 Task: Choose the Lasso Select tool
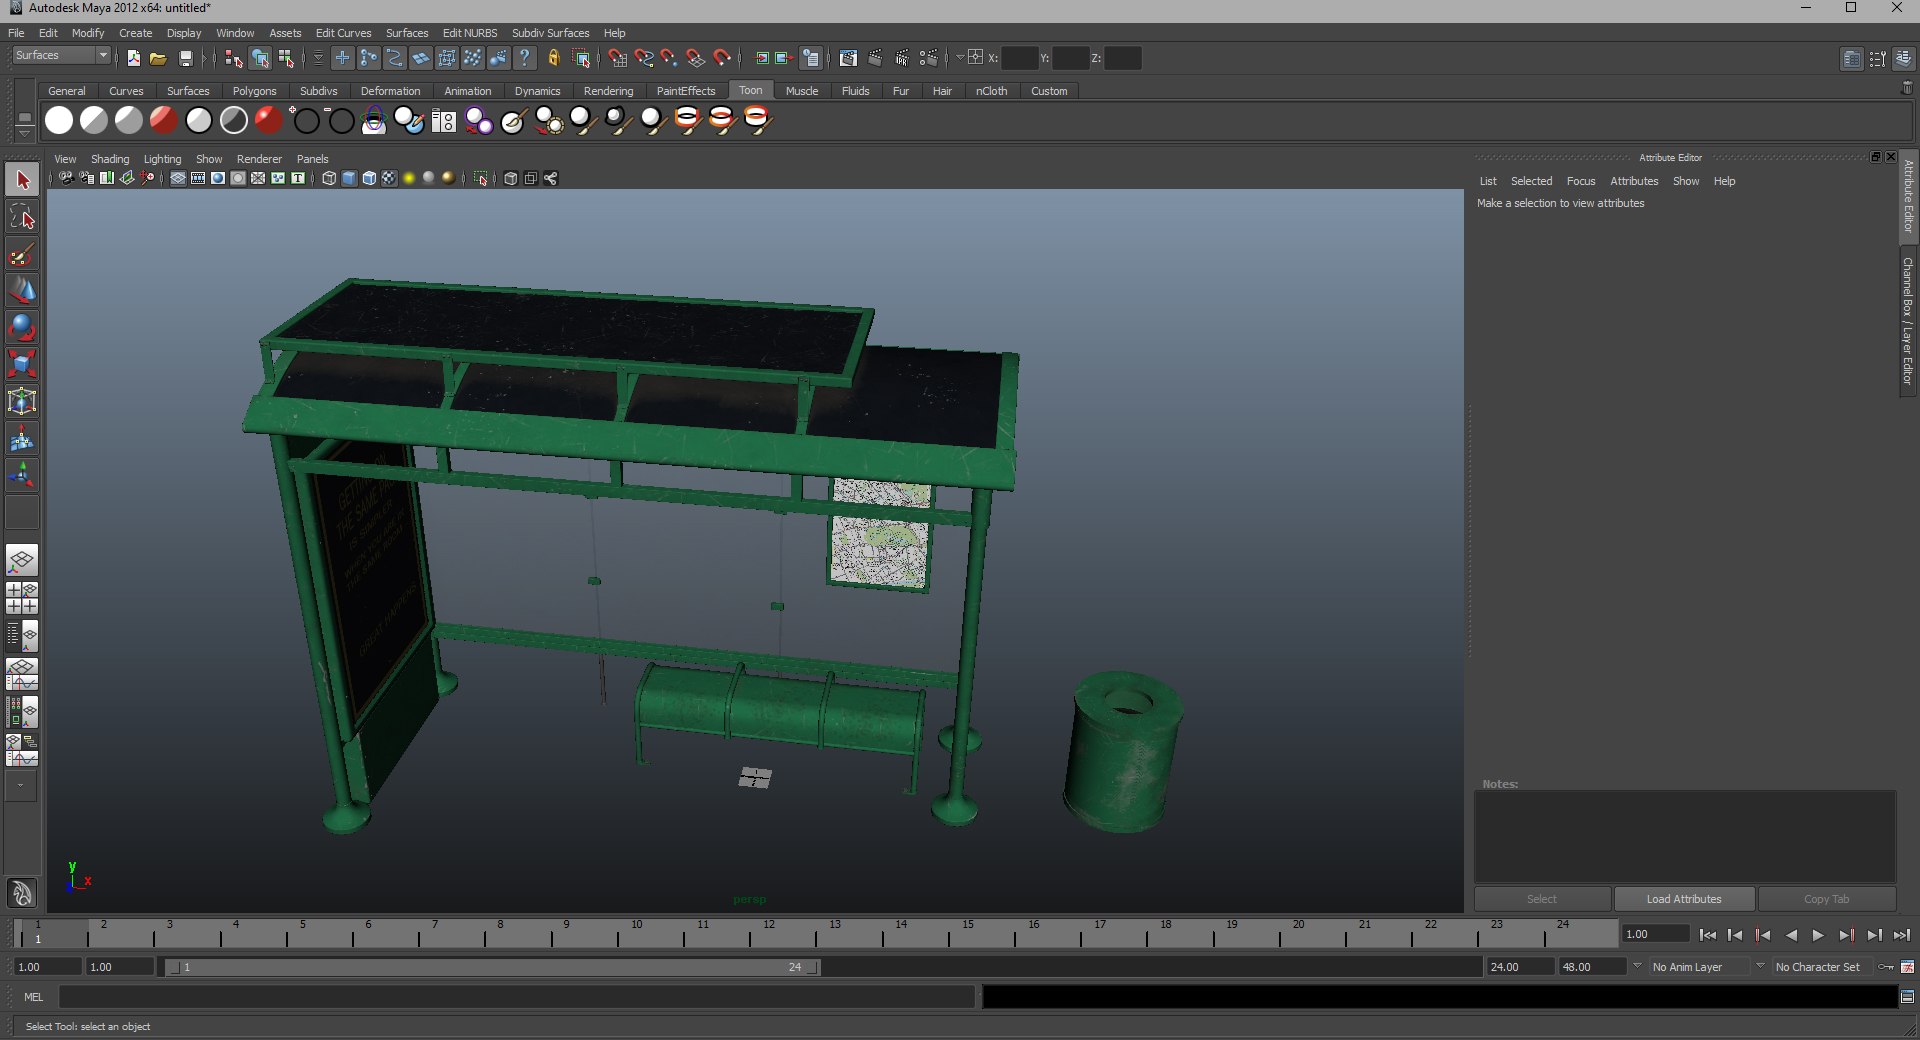(22, 218)
